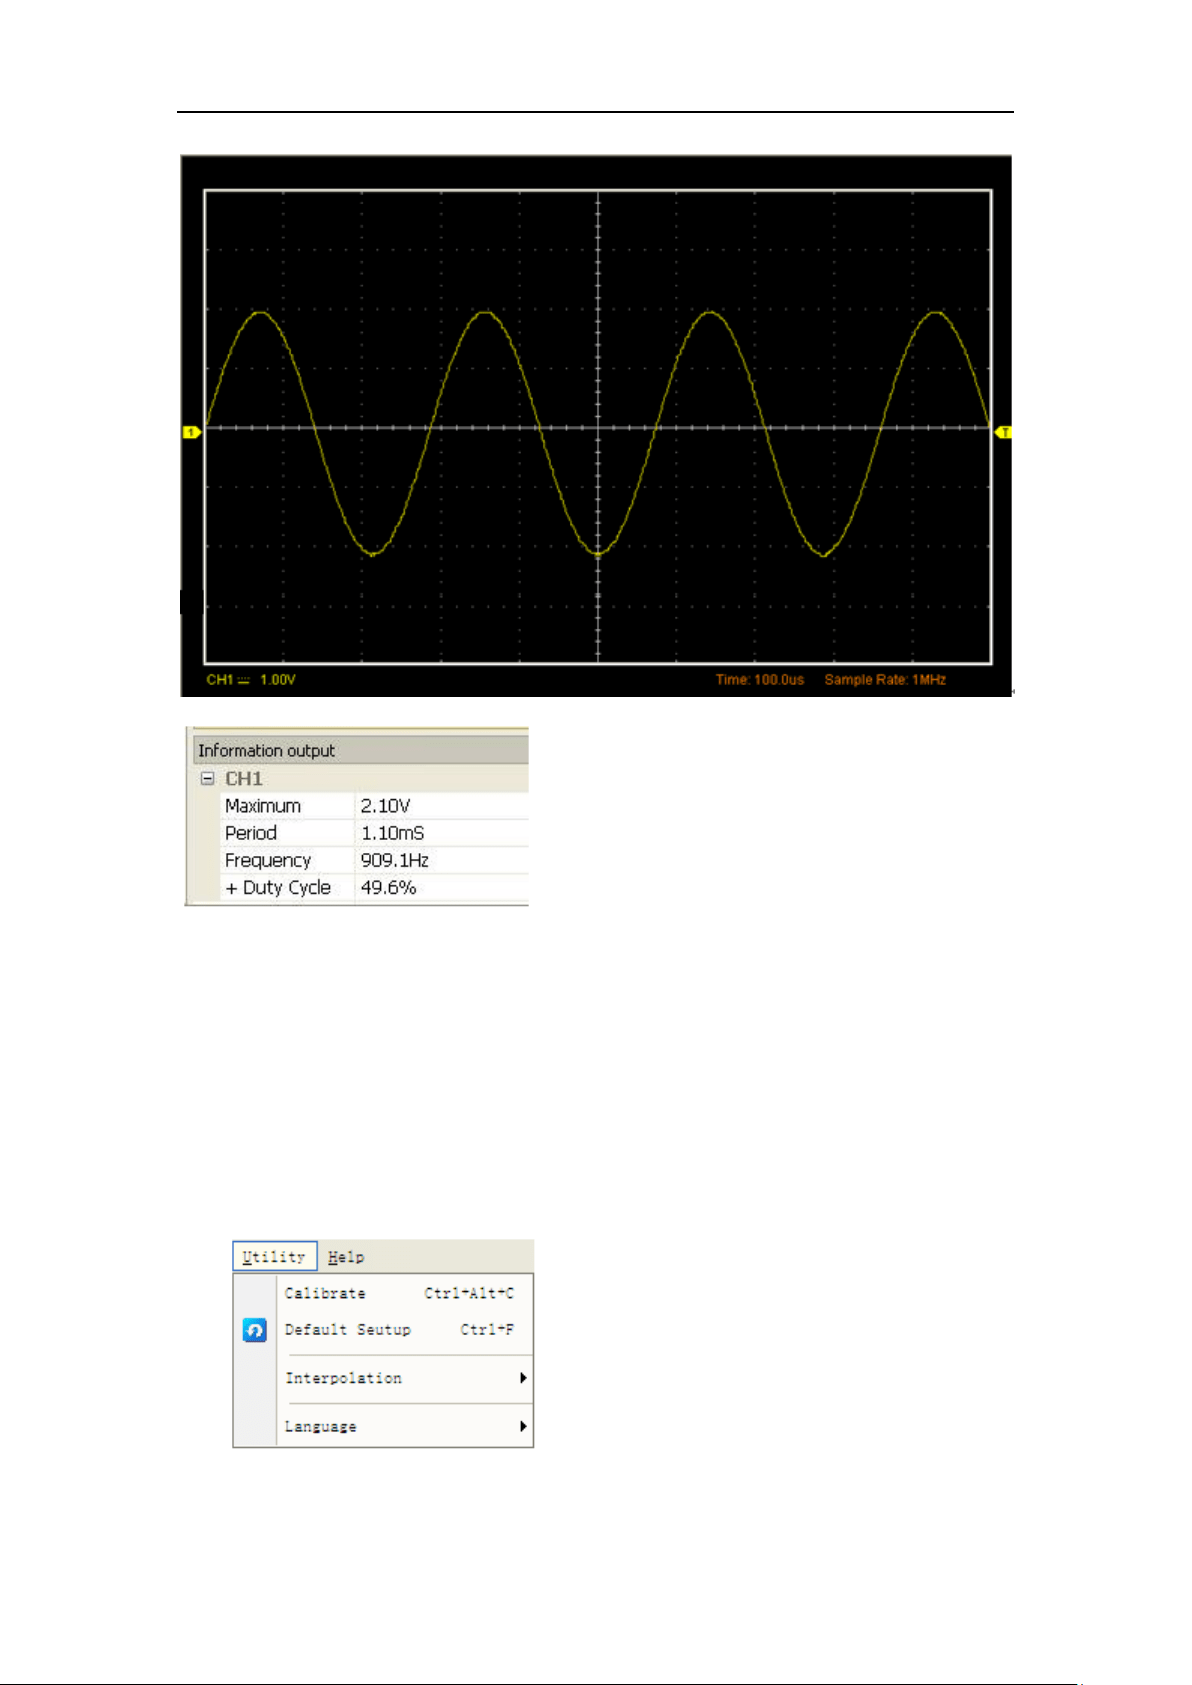Viewport: 1192px width, 1685px height.
Task: Click the CH1 1.00V scale readout
Action: (x=251, y=679)
